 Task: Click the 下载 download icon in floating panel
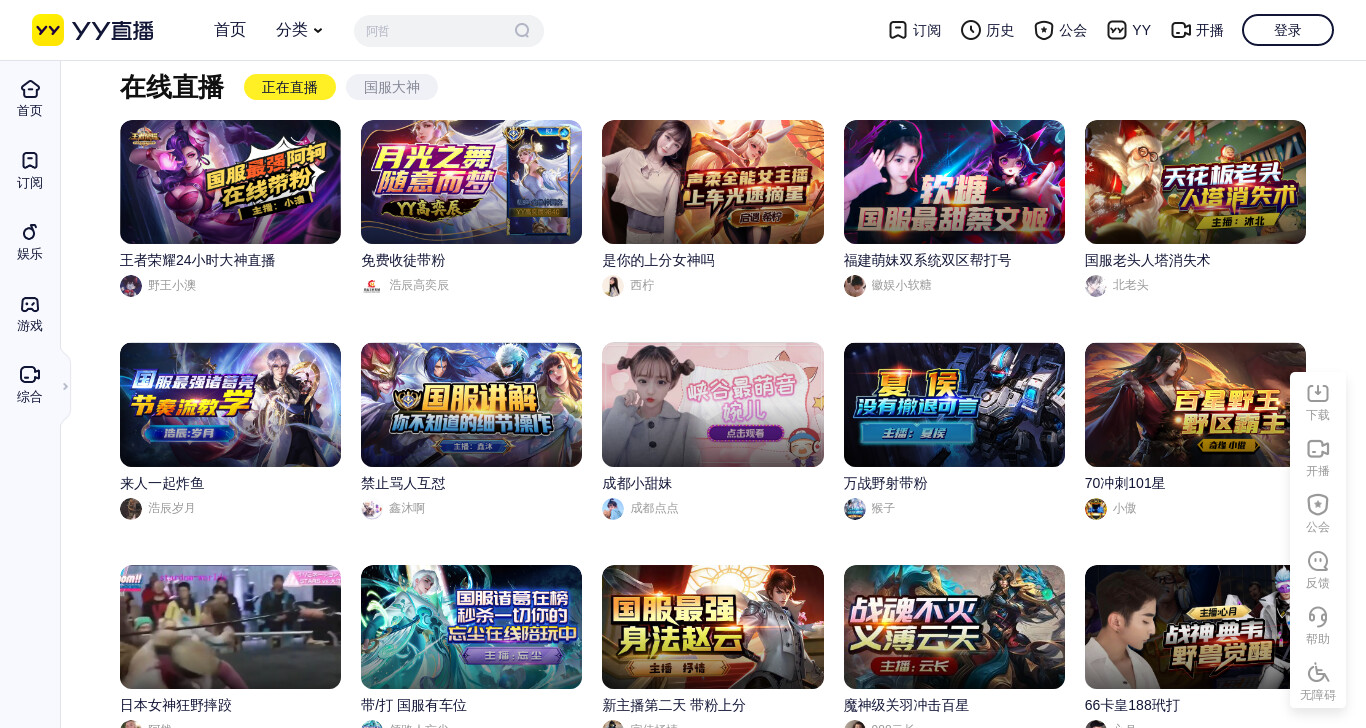[x=1318, y=393]
